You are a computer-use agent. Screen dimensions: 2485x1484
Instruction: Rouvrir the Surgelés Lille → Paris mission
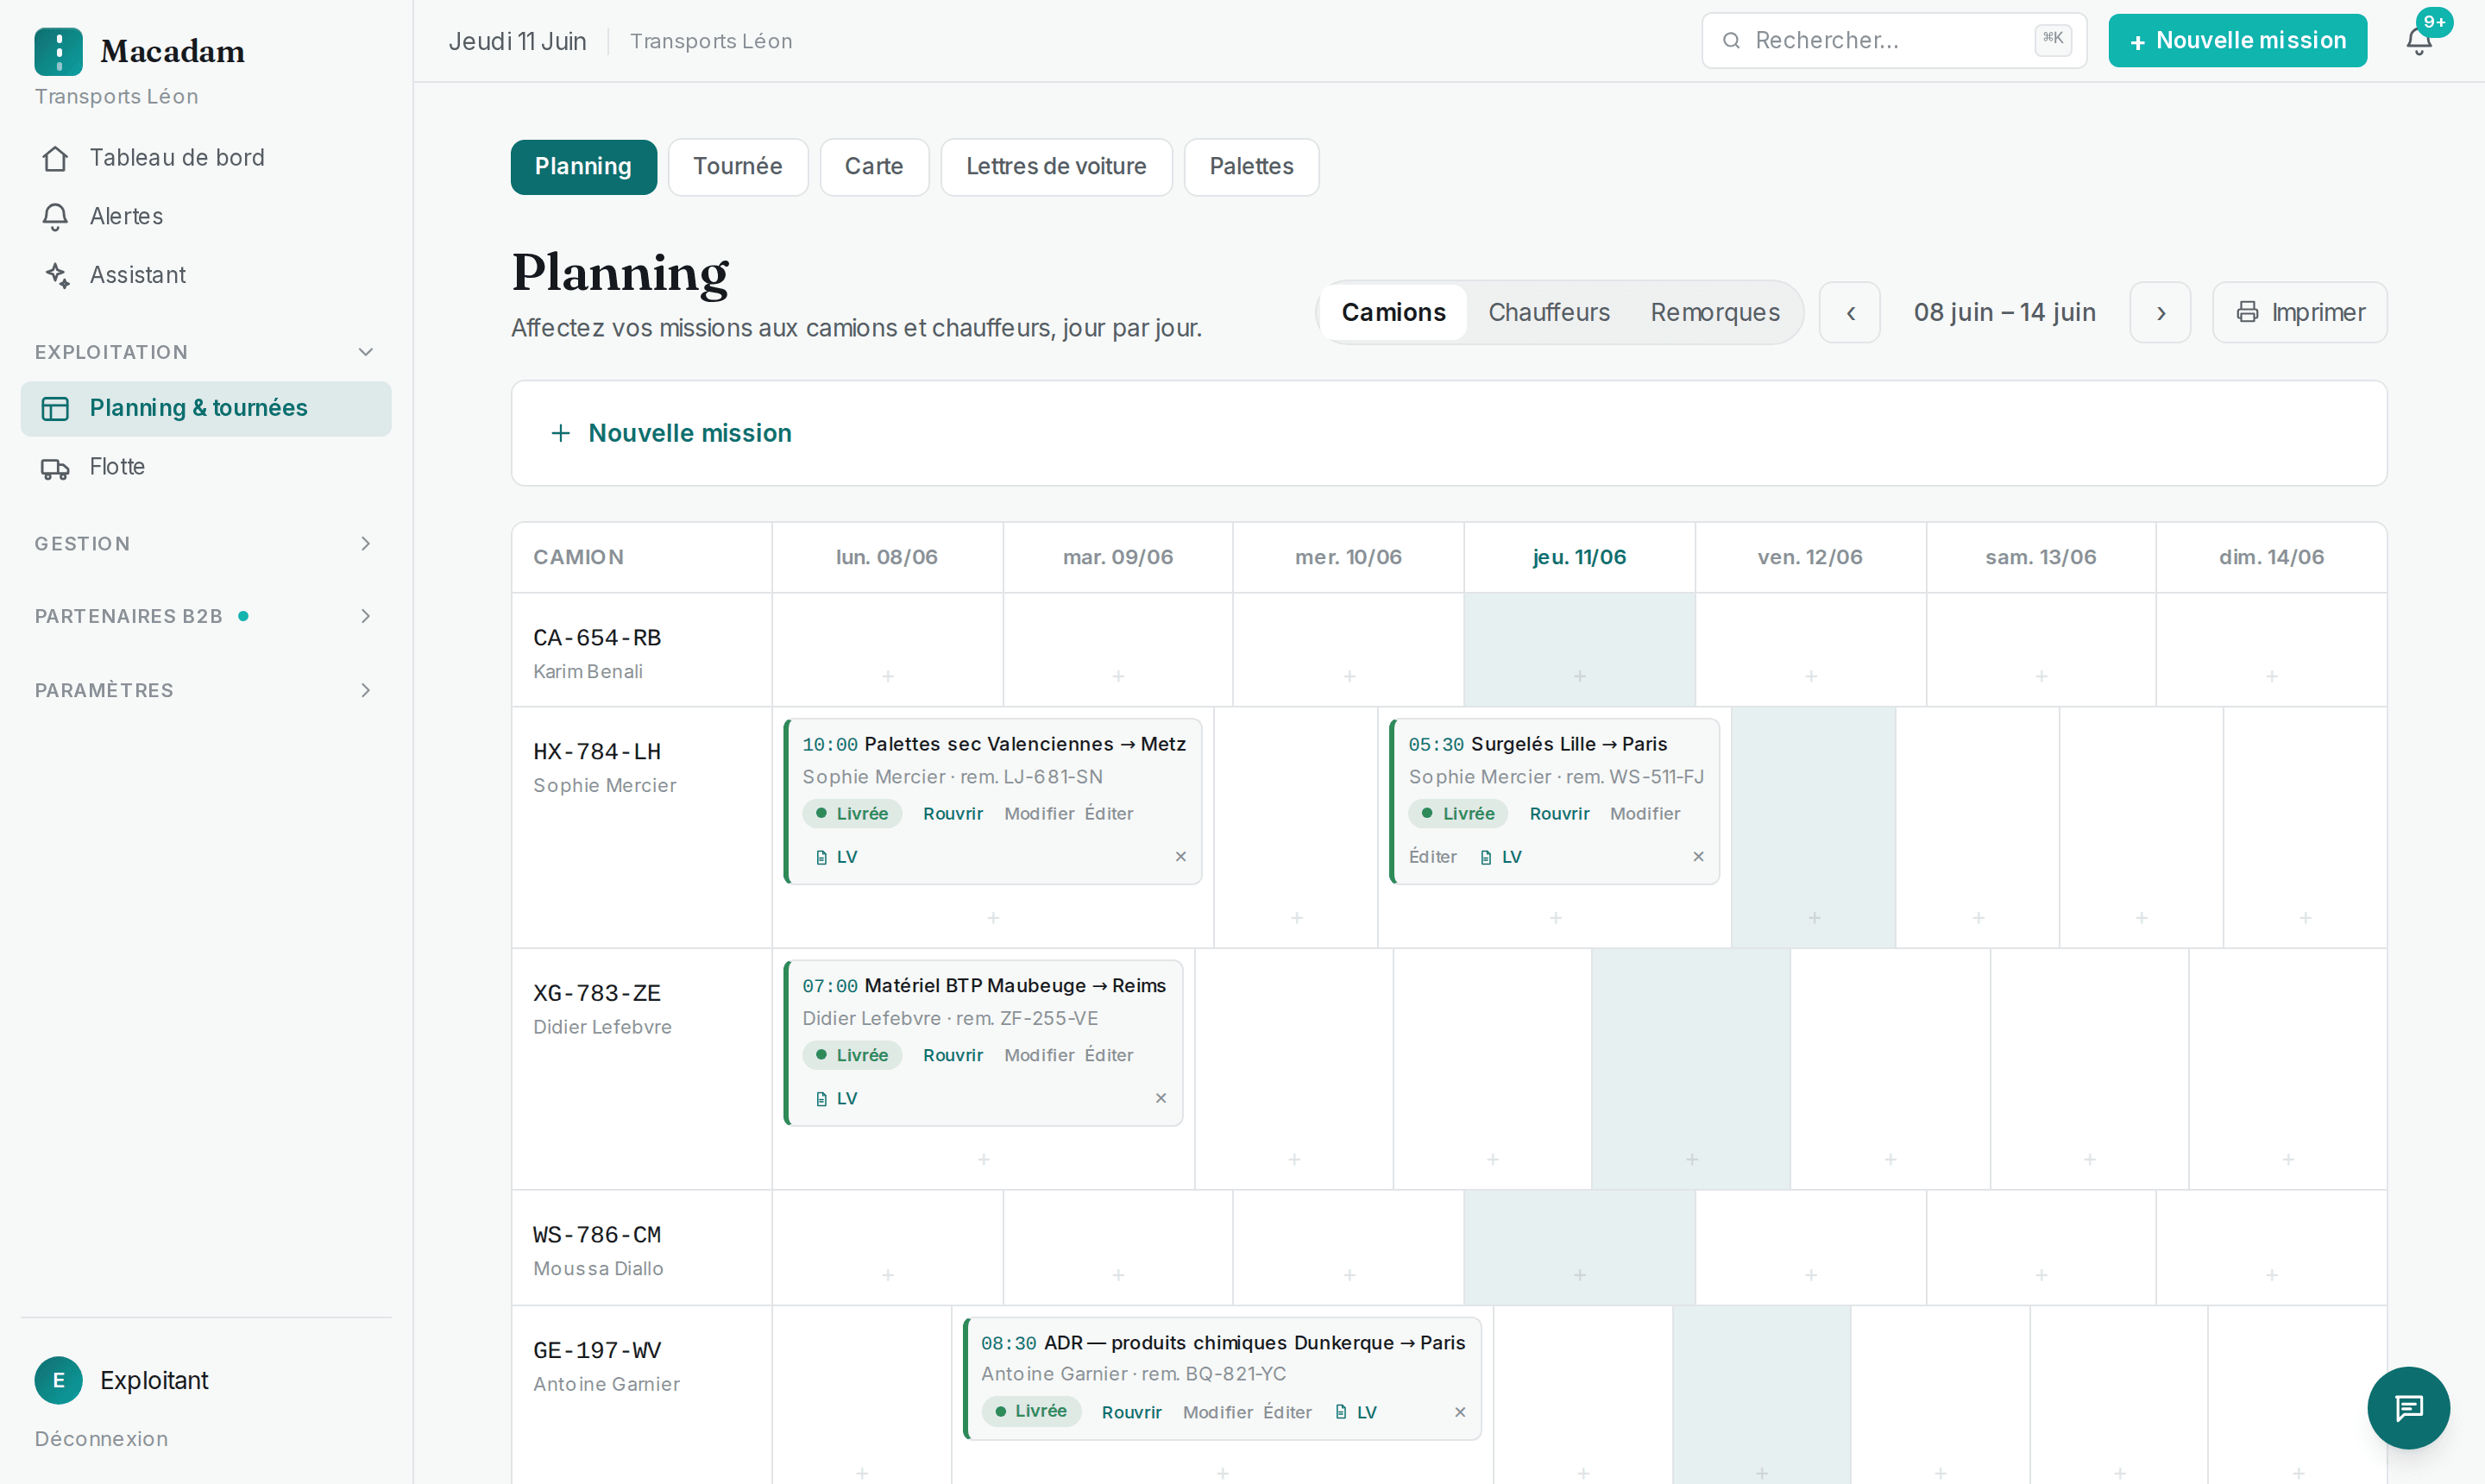point(1559,814)
